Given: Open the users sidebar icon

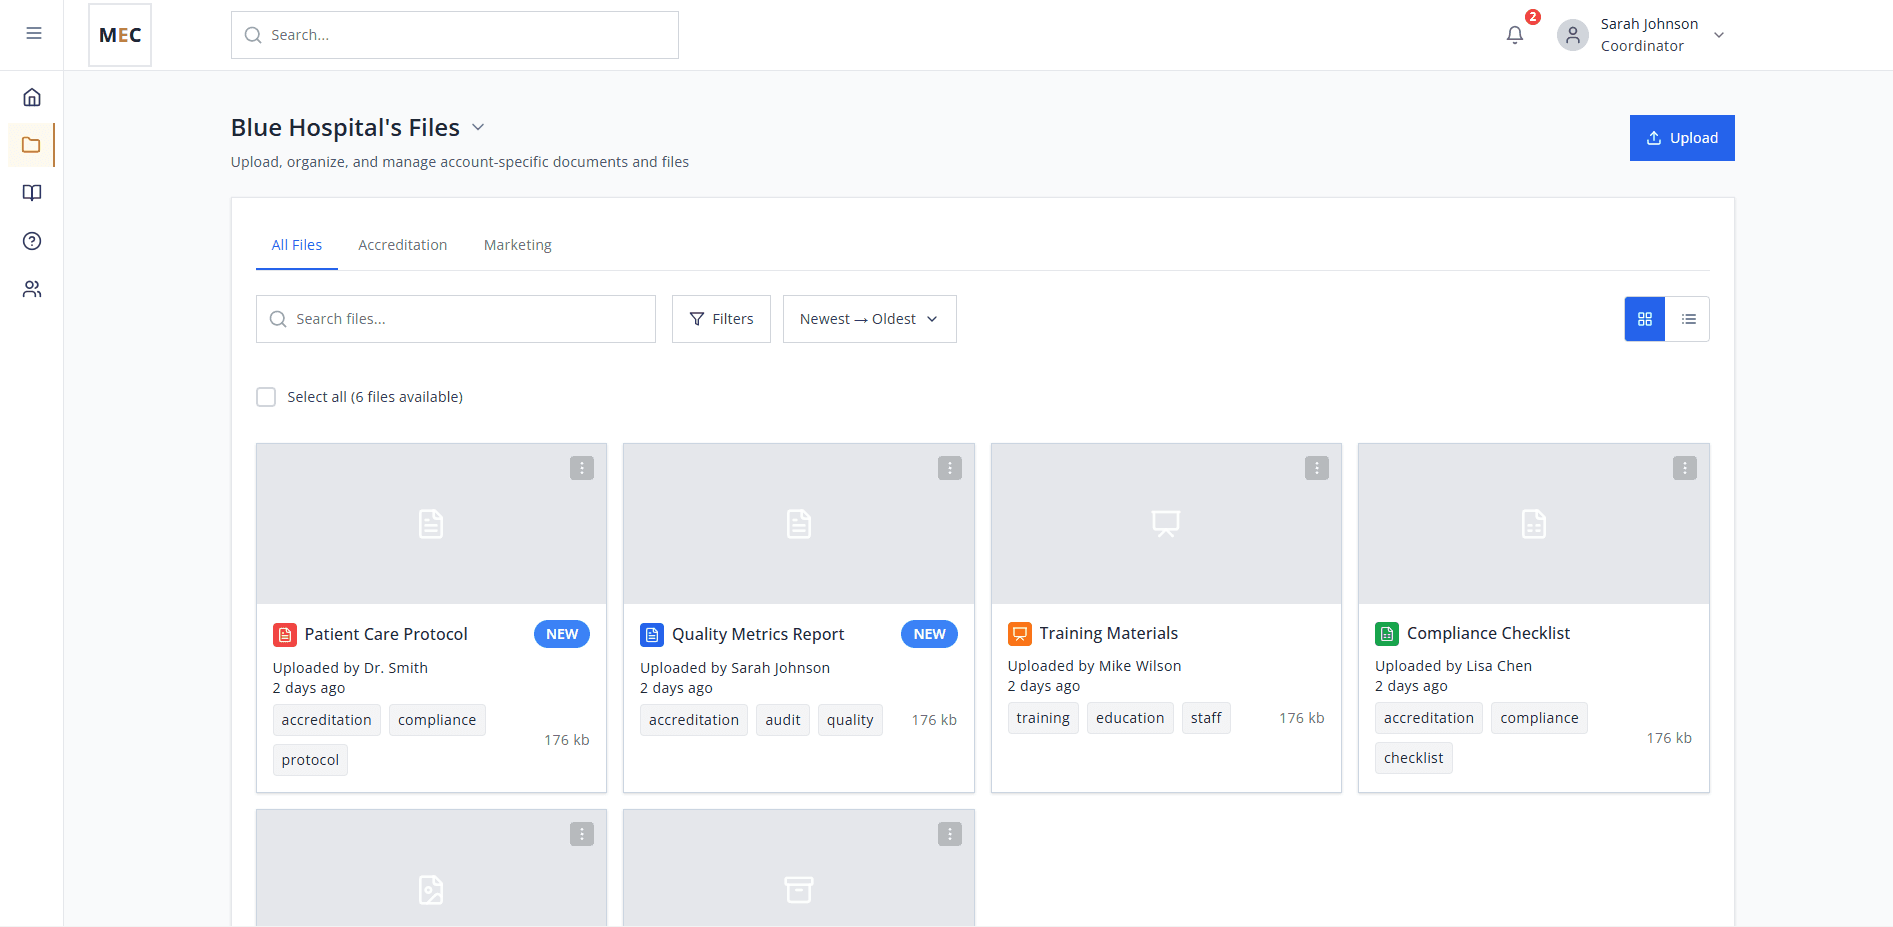Looking at the screenshot, I should (32, 289).
